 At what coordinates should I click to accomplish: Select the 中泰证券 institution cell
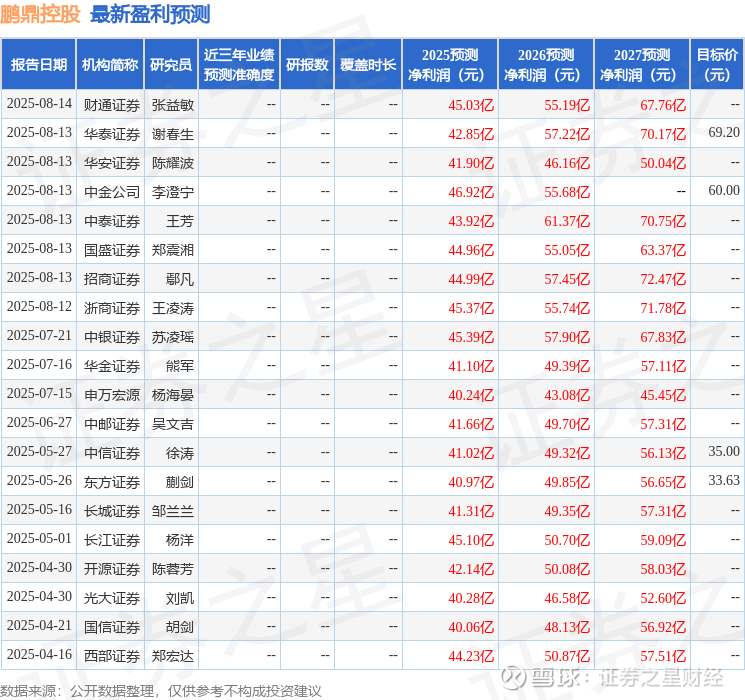tap(112, 221)
